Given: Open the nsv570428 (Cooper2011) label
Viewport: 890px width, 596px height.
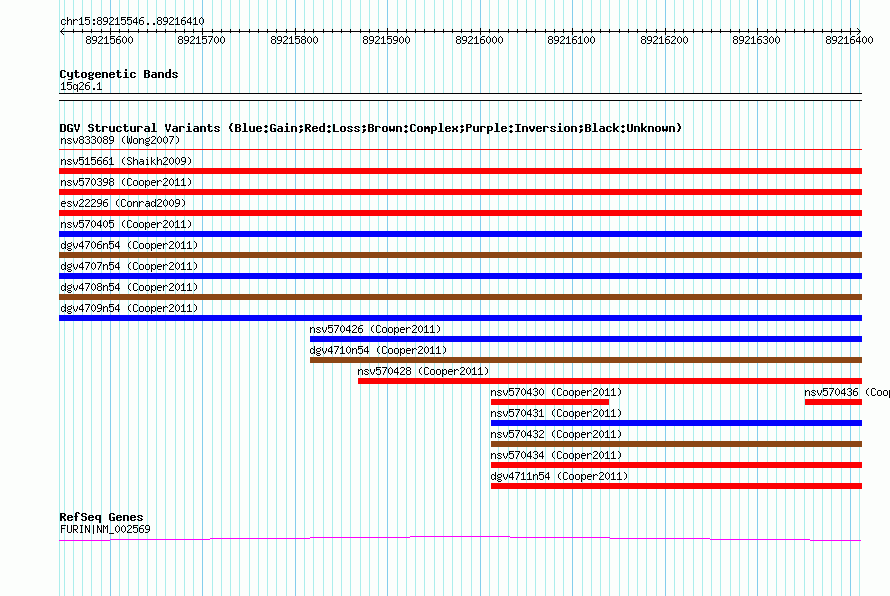Looking at the screenshot, I should point(423,371).
